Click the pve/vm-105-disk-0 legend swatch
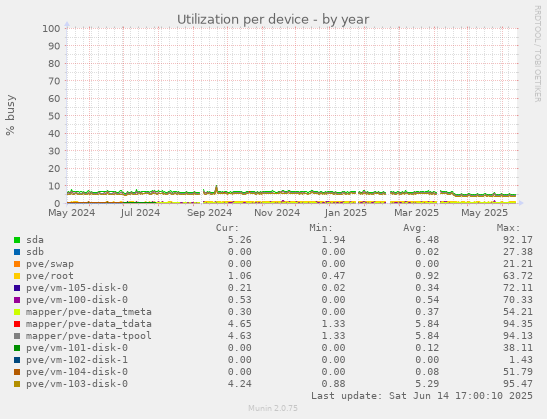This screenshot has width=547, height=419. pyautogui.click(x=17, y=288)
